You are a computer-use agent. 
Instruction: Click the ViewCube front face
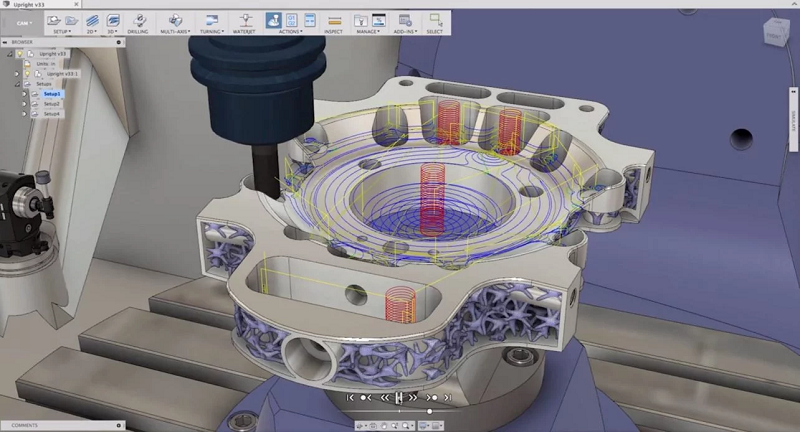click(x=776, y=33)
